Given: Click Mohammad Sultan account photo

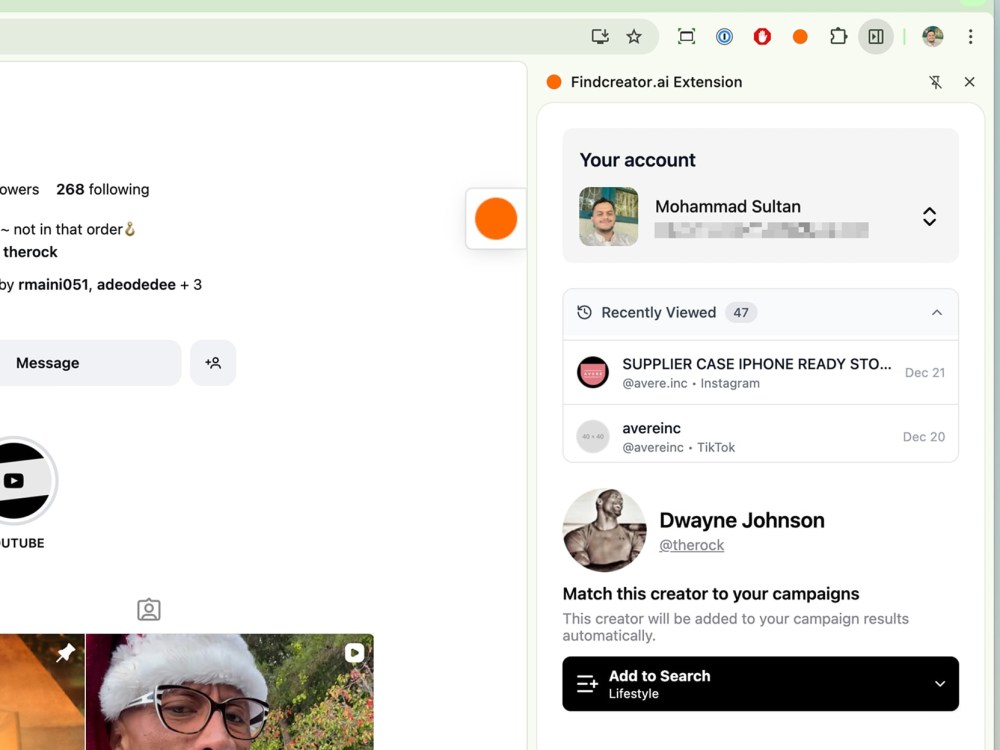Looking at the screenshot, I should point(608,216).
